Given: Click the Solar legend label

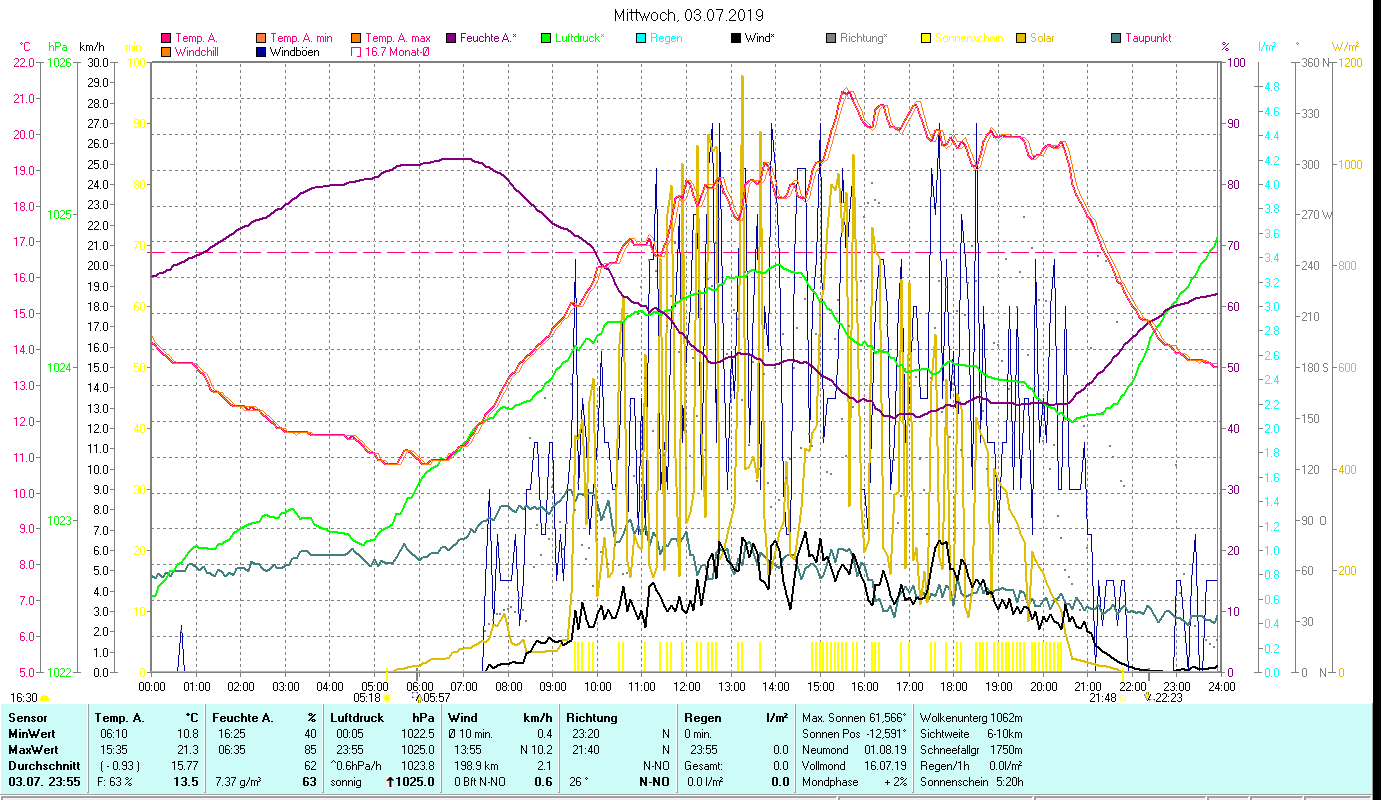Looking at the screenshot, I should pyautogui.click(x=1043, y=39).
